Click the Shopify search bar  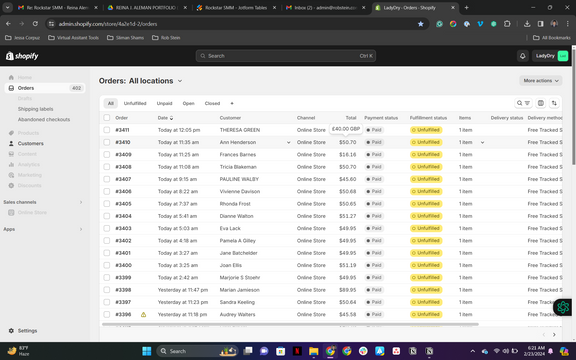point(285,56)
